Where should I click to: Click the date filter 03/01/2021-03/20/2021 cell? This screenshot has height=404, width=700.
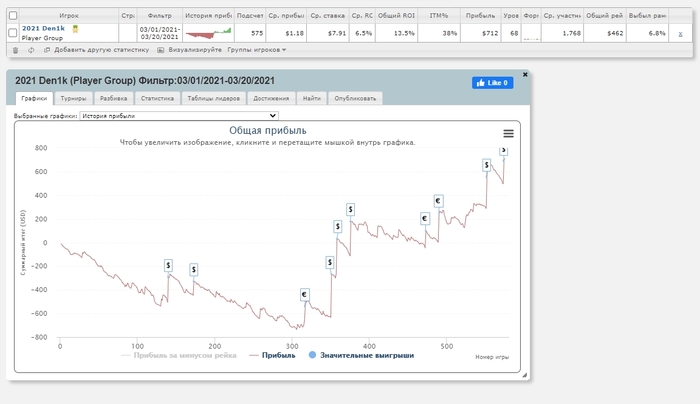pos(159,33)
